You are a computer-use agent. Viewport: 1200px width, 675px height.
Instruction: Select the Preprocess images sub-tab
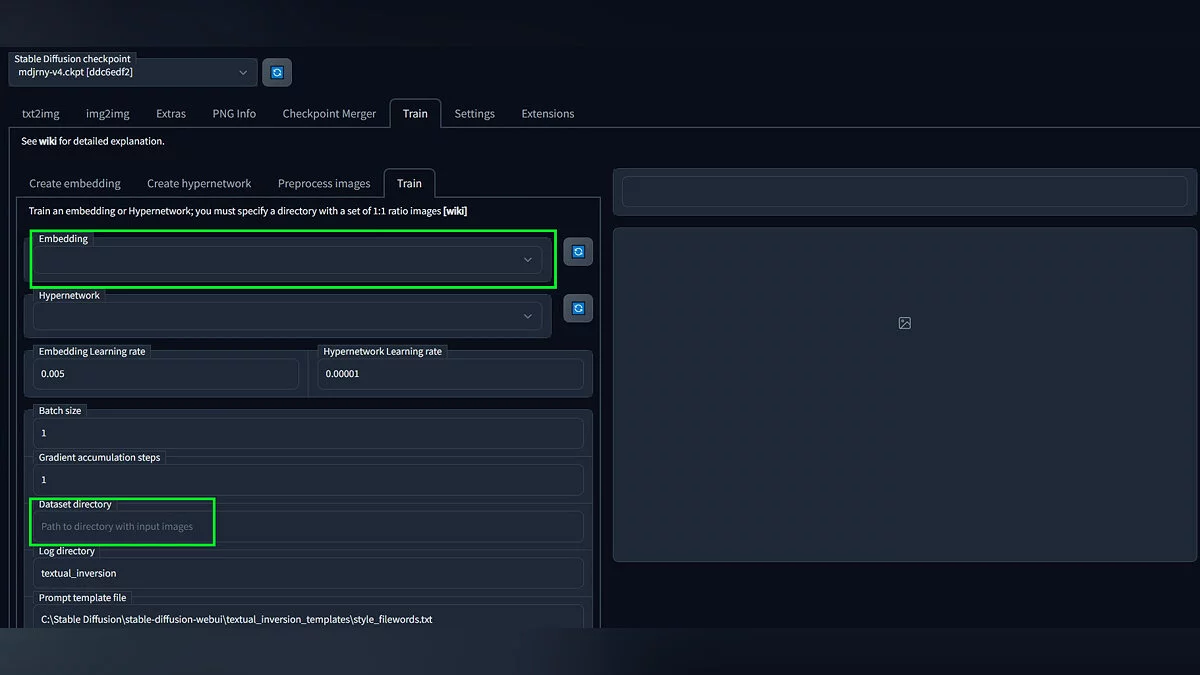click(x=324, y=184)
